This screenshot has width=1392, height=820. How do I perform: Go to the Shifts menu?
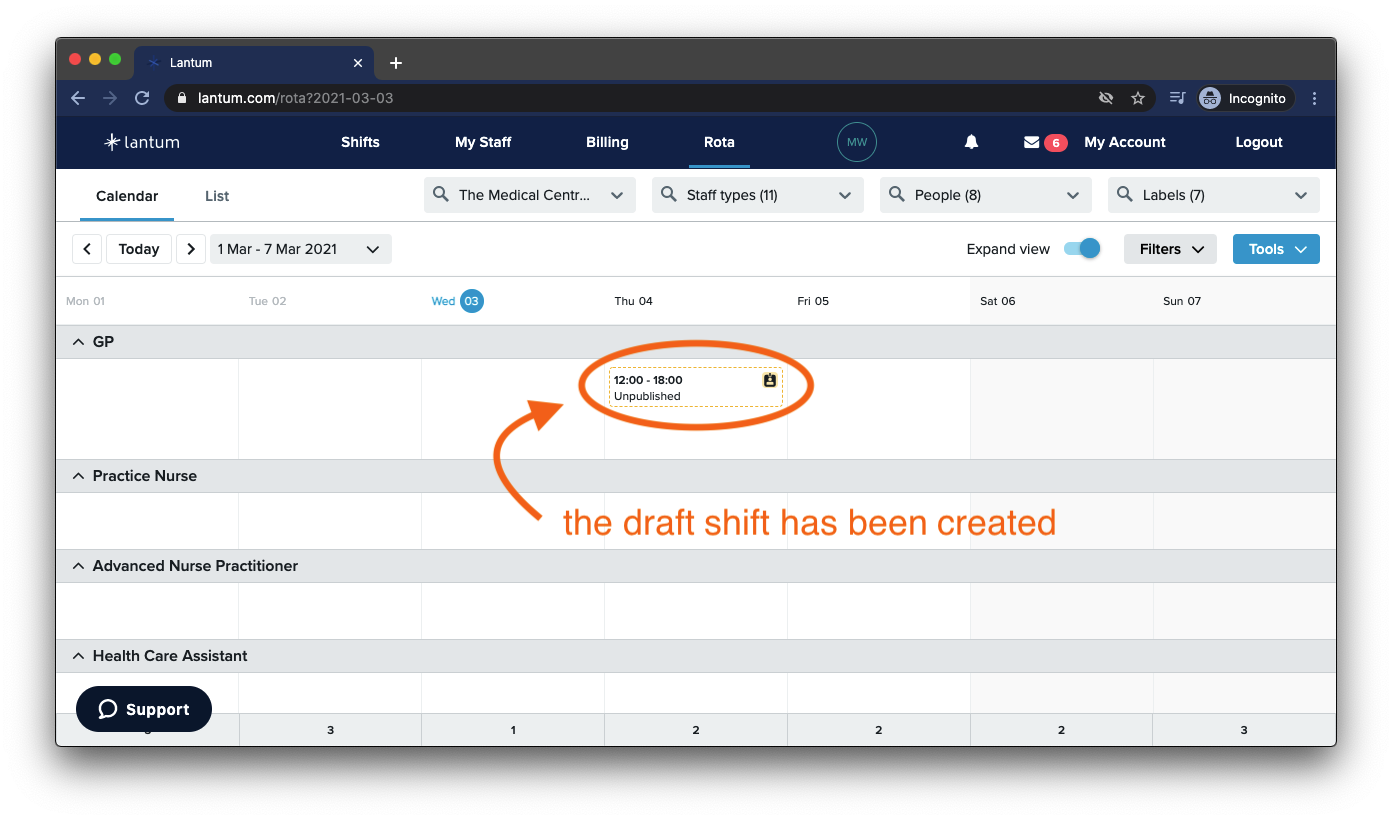coord(360,142)
